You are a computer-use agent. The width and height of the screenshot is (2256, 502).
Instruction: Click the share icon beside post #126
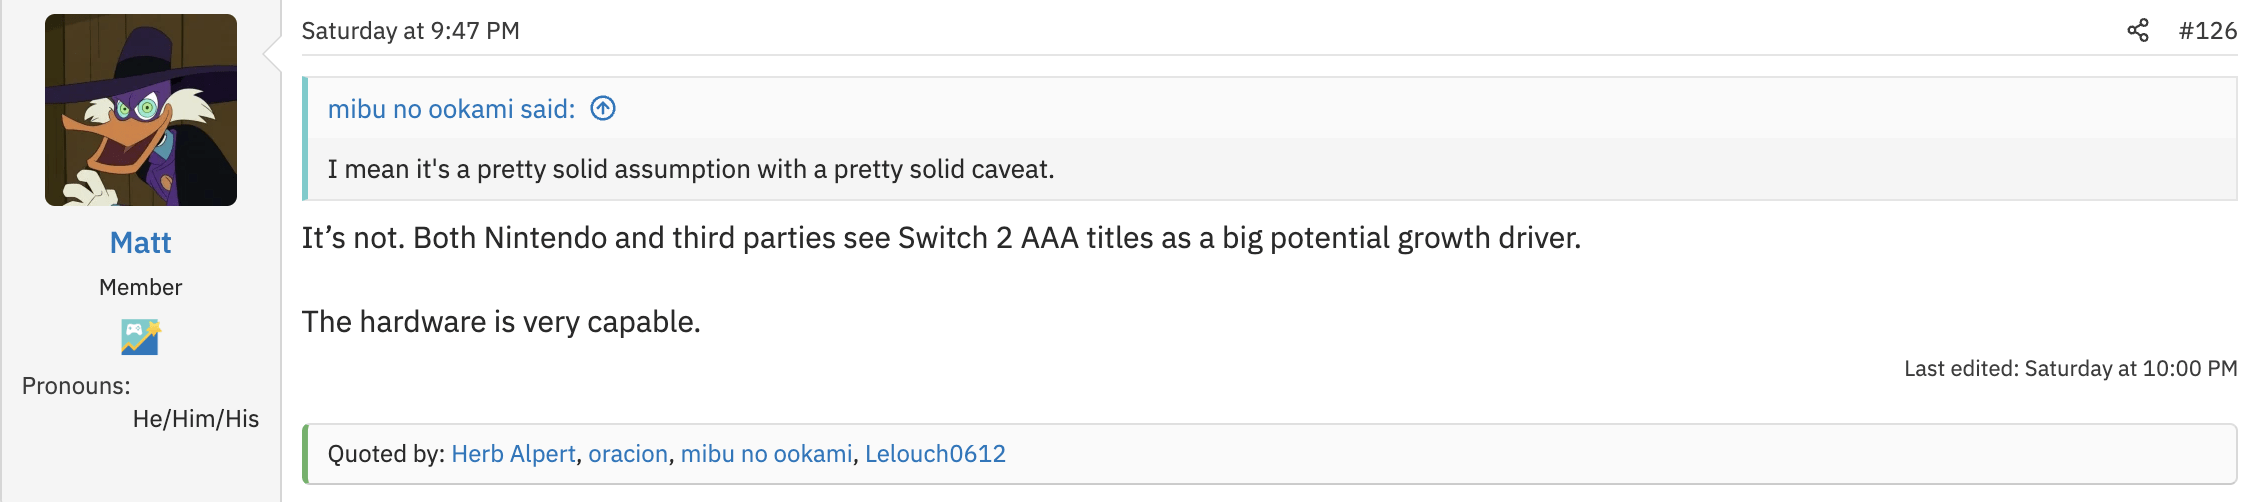tap(2137, 31)
